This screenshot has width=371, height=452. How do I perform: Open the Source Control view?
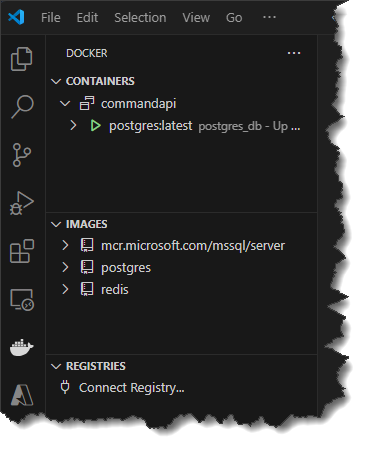[22, 155]
